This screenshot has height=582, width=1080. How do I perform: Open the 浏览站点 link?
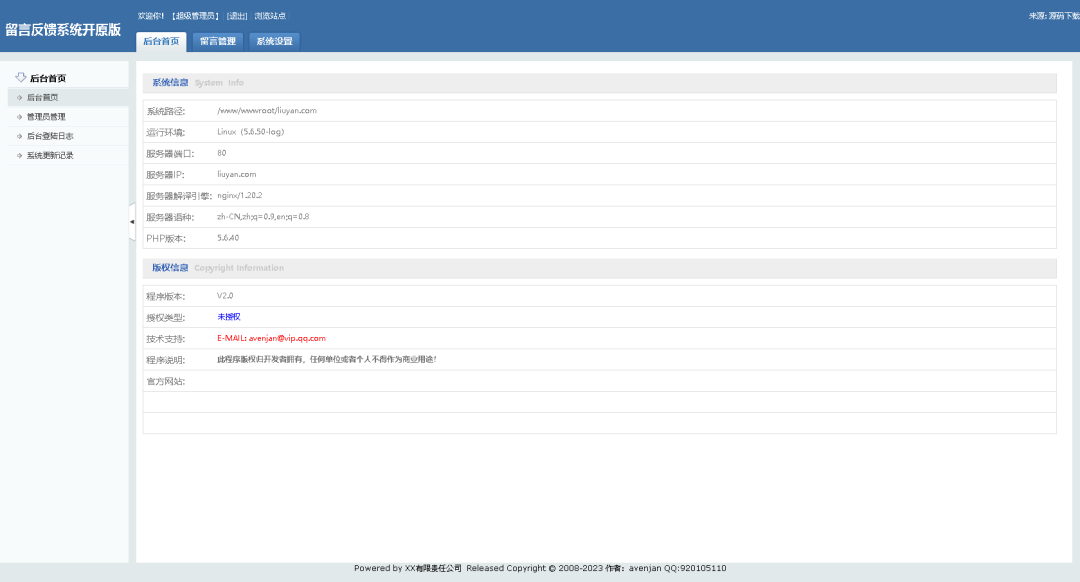[x=270, y=16]
